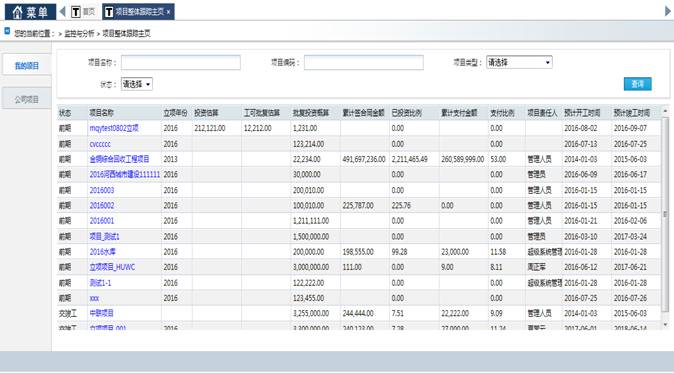Viewport: 674px width, 373px height.
Task: Click the payment ratio 11.58
Action: pyautogui.click(x=498, y=252)
